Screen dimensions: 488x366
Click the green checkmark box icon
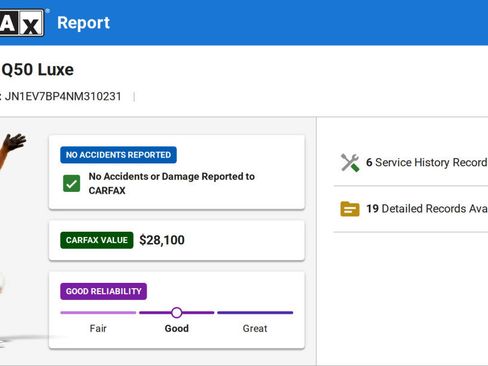click(72, 183)
